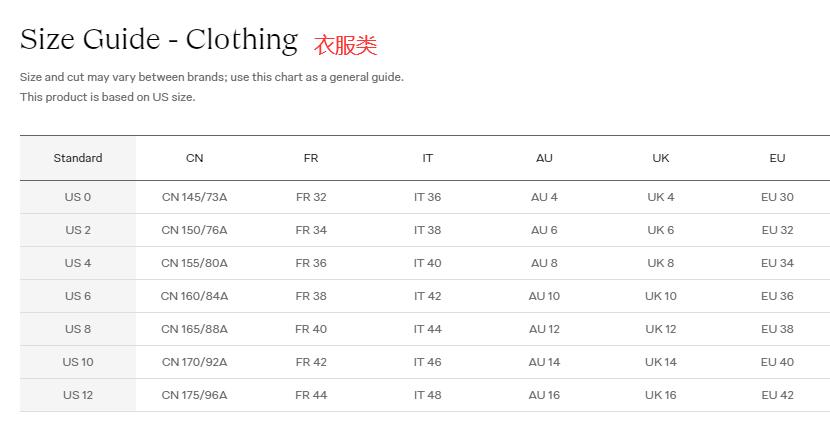Select the UK 16 cell
Screen dimensions: 830x425
point(661,395)
